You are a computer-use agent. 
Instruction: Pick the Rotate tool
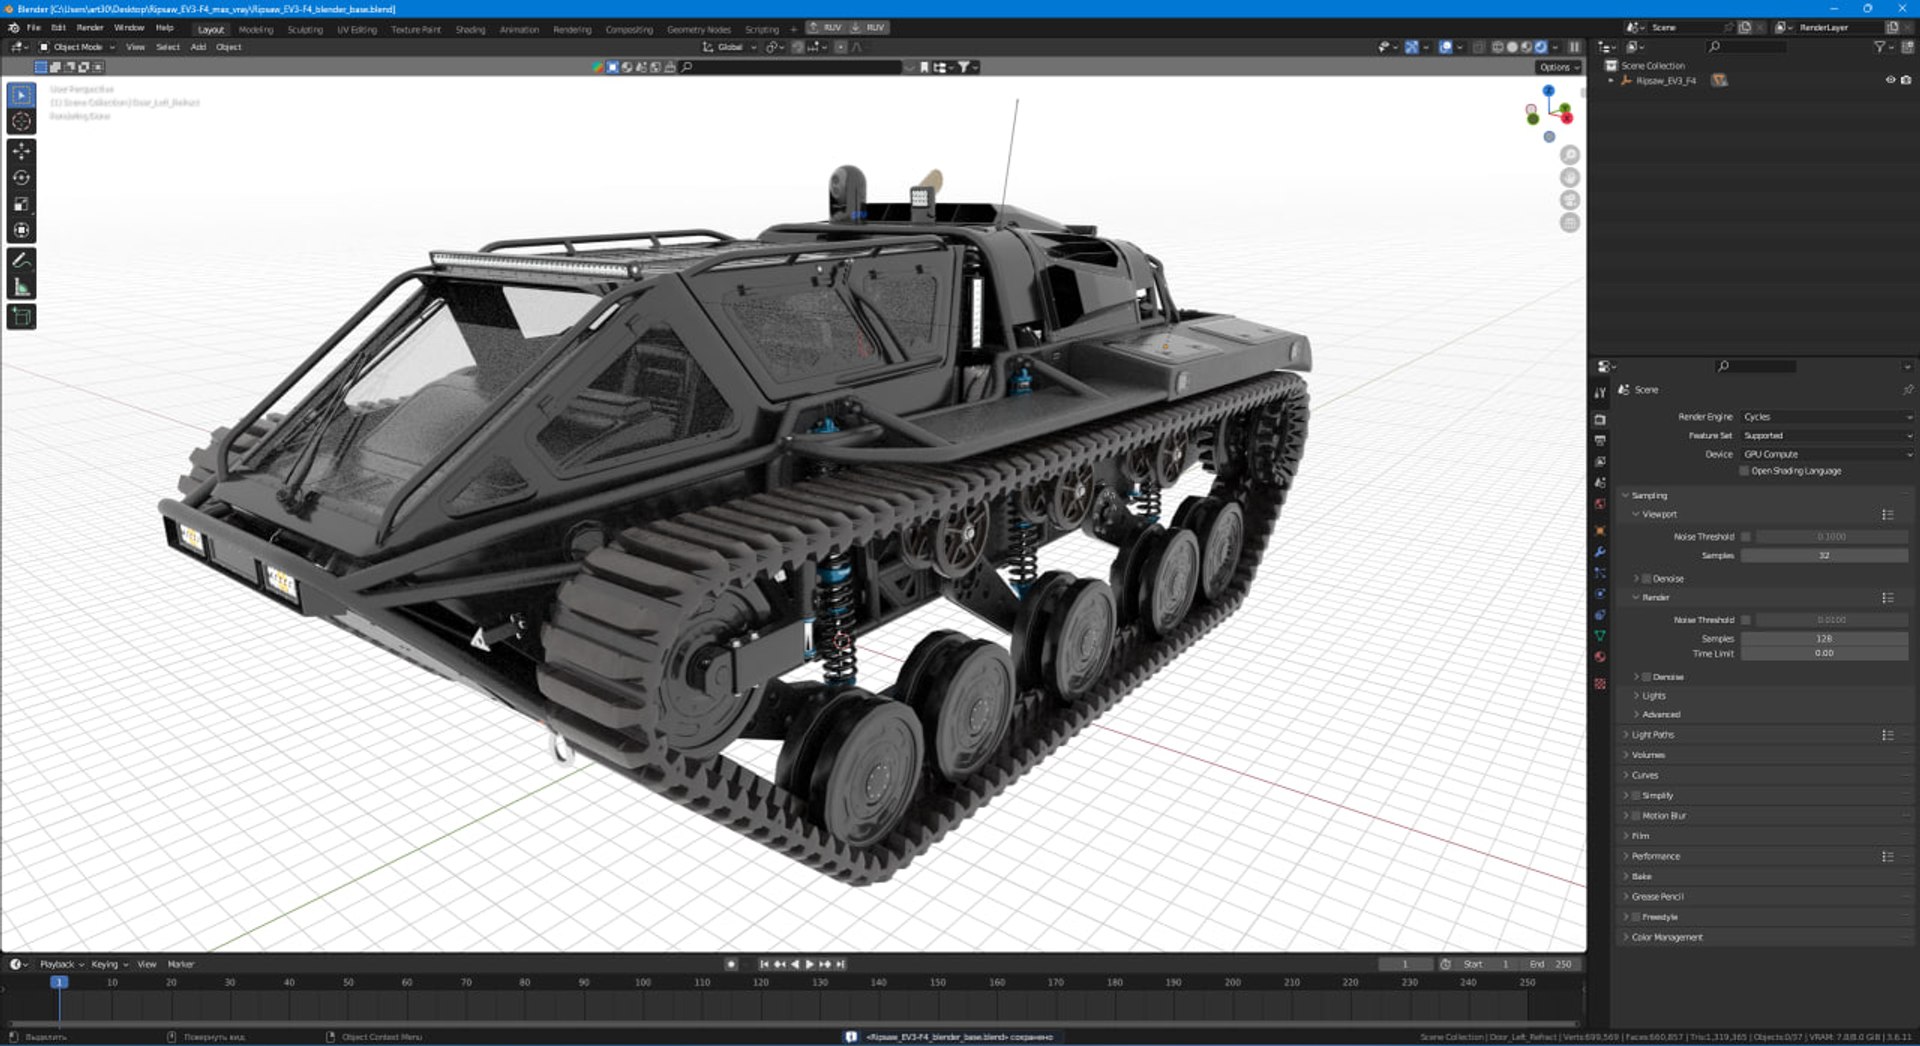coord(21,177)
